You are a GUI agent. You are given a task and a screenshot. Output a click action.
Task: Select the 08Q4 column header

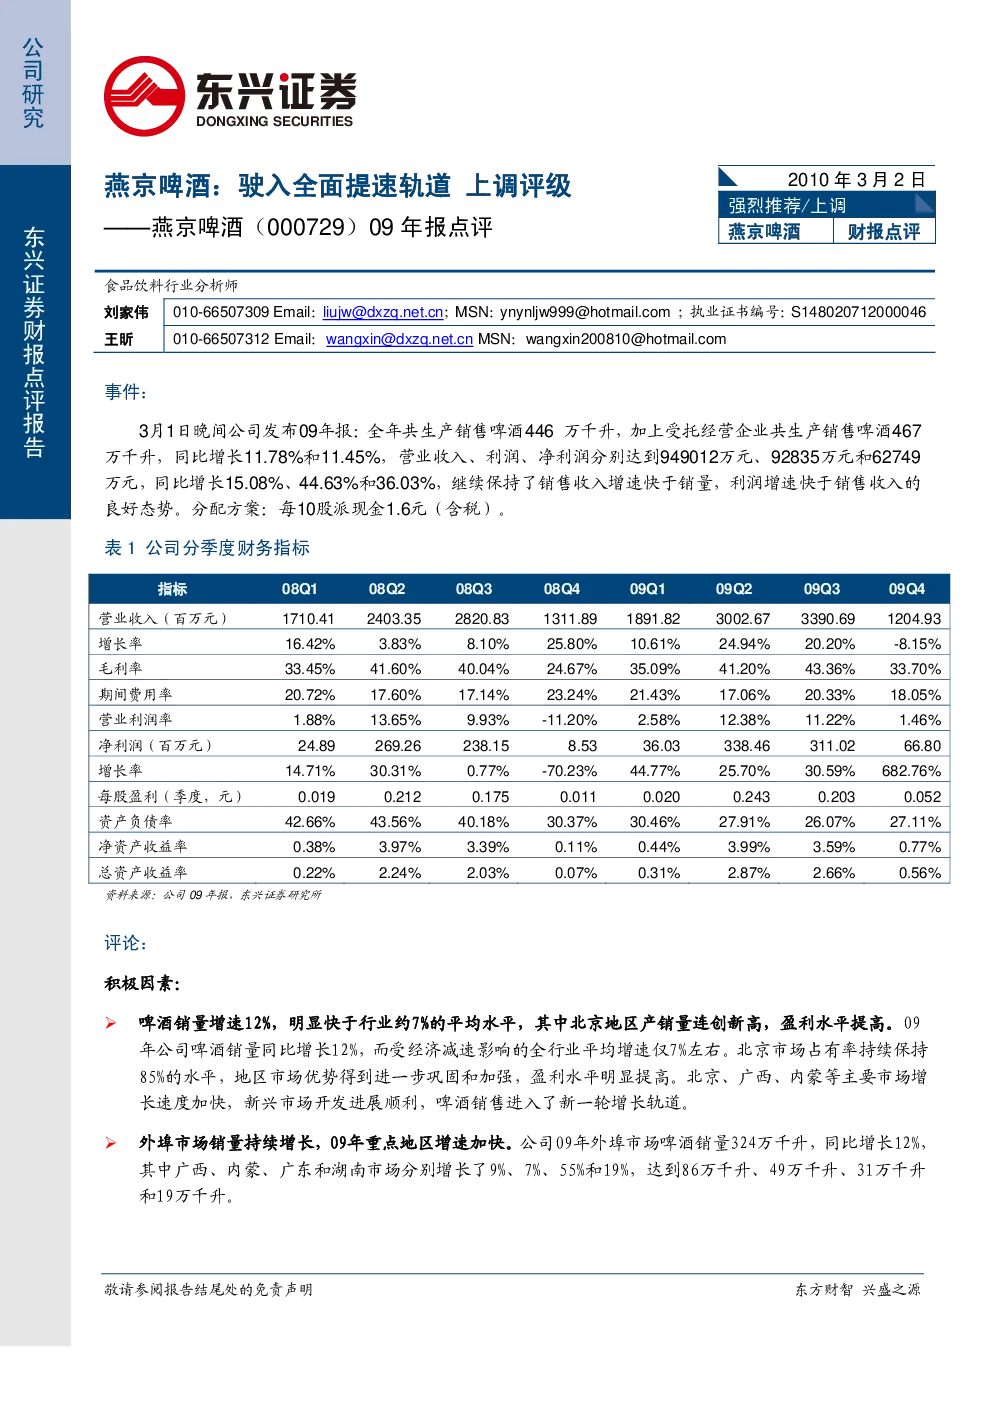point(561,589)
